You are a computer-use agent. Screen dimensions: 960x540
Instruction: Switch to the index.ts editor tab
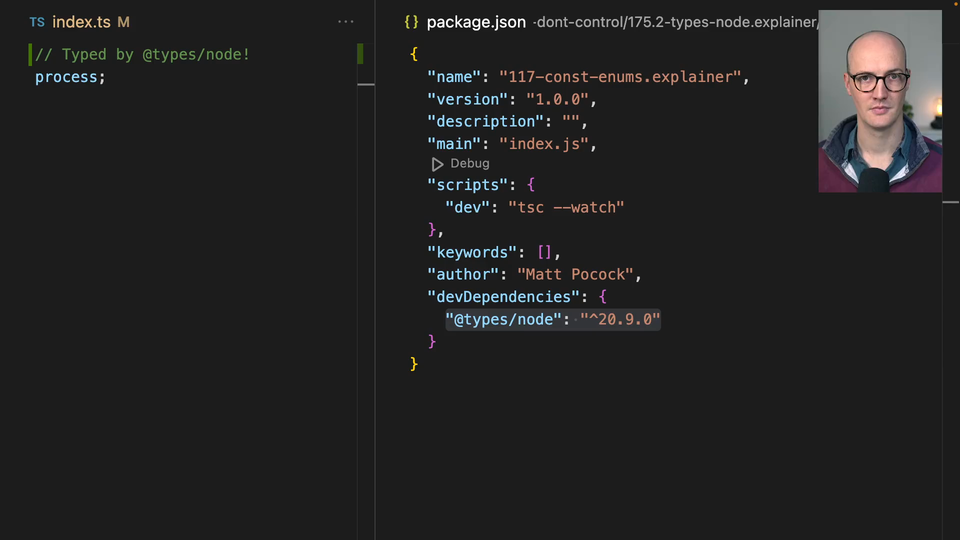pyautogui.click(x=81, y=22)
